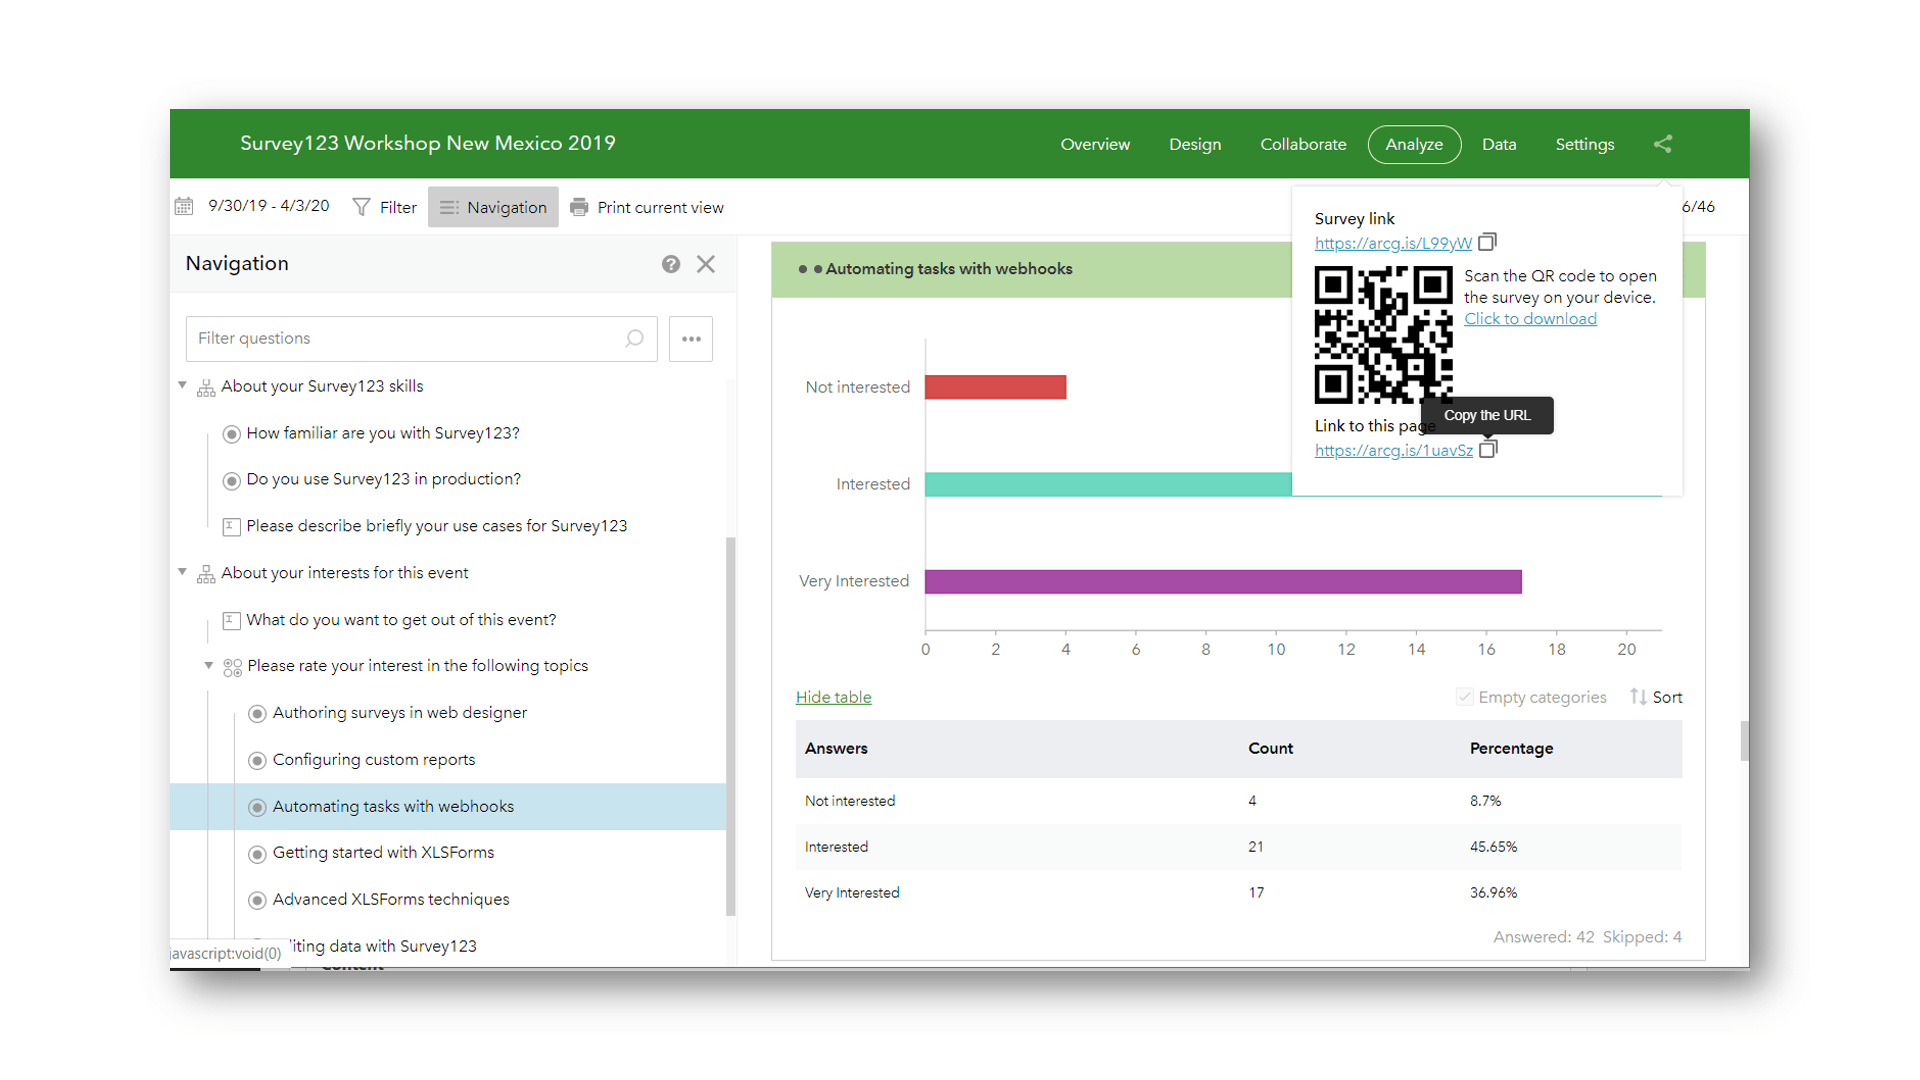Screen dimensions: 1920x1080
Task: Click the Answered: 42 summary text
Action: click(x=1543, y=937)
